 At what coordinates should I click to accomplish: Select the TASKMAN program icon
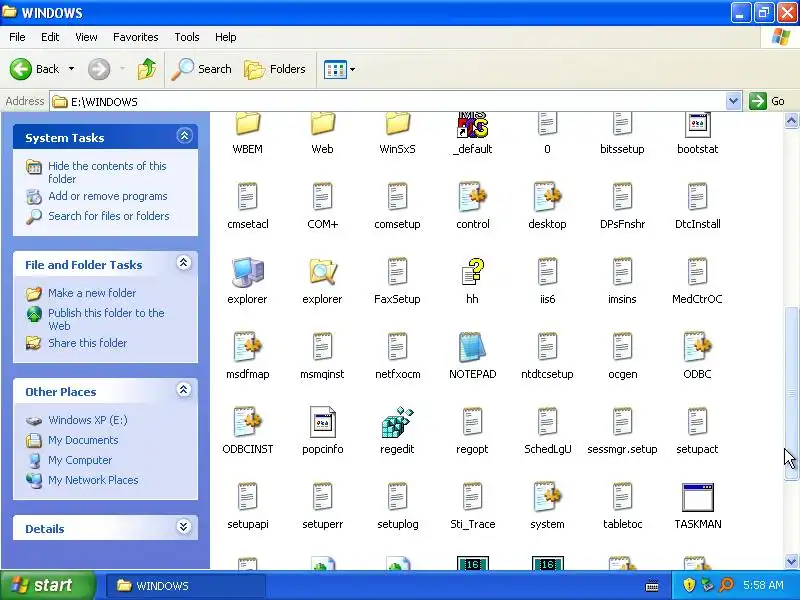[x=697, y=497]
